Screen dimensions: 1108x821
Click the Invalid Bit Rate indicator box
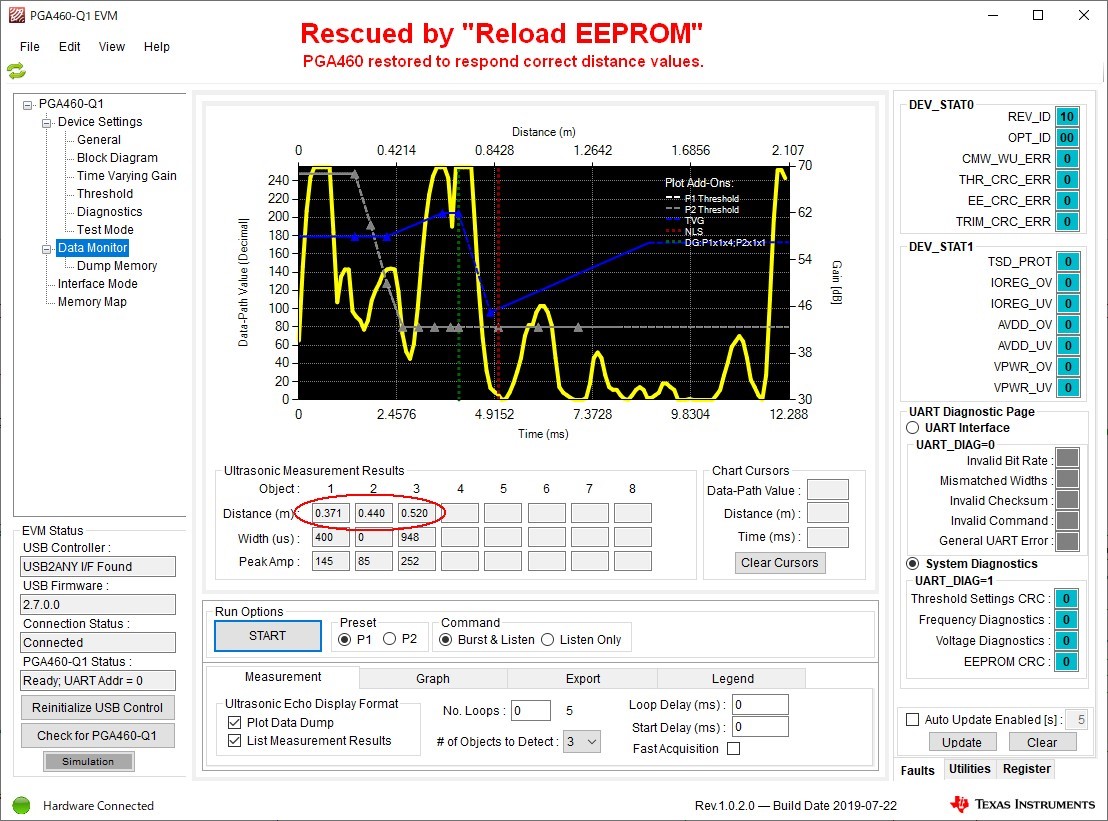point(1067,458)
